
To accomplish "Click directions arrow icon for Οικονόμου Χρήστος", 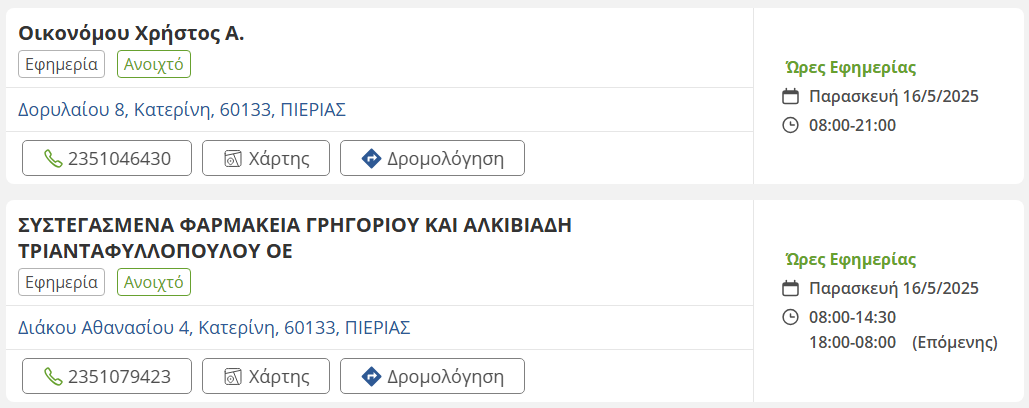I will click(371, 158).
